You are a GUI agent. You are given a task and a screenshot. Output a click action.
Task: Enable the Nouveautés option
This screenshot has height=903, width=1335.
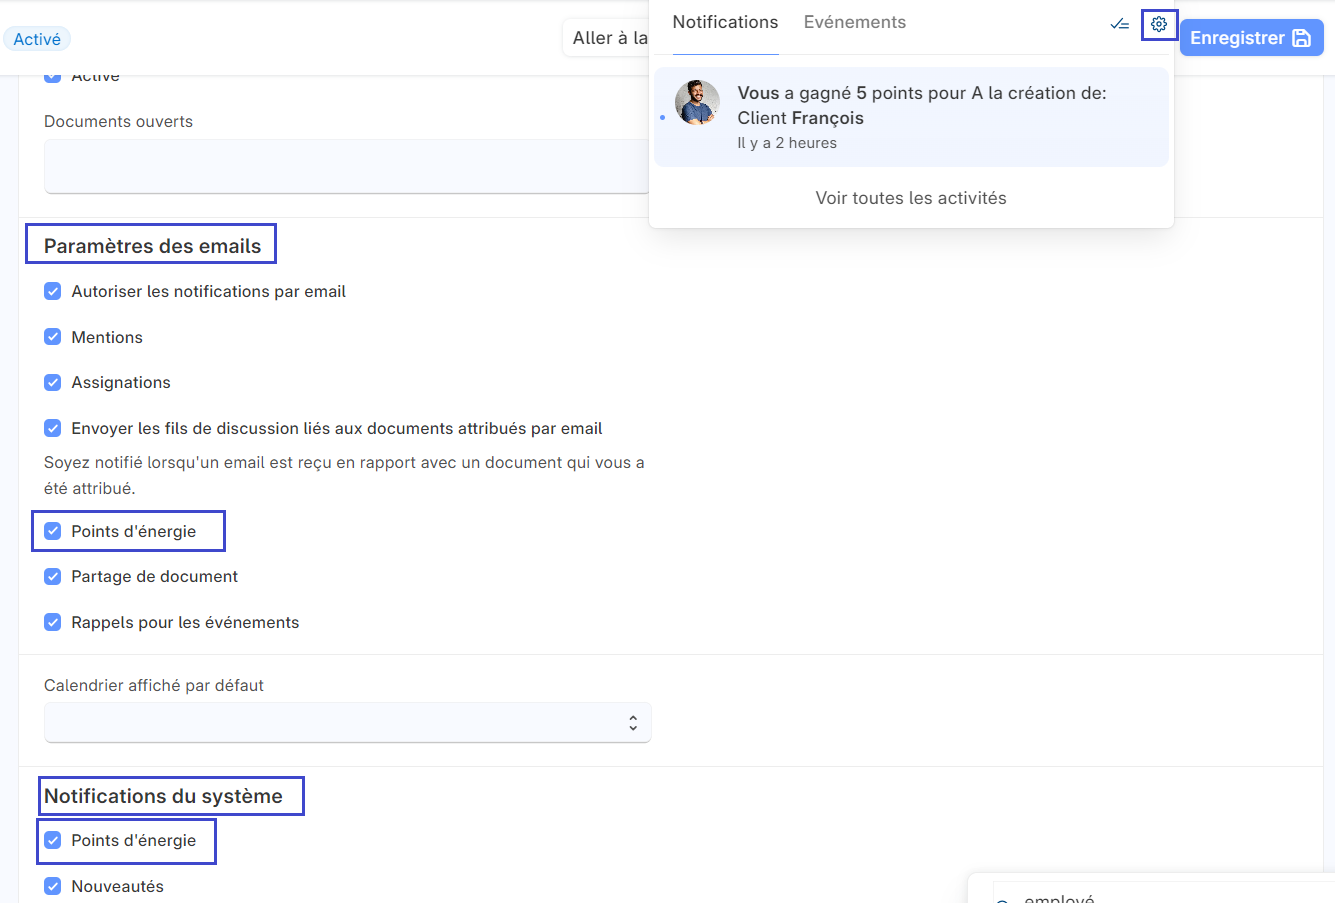52,886
